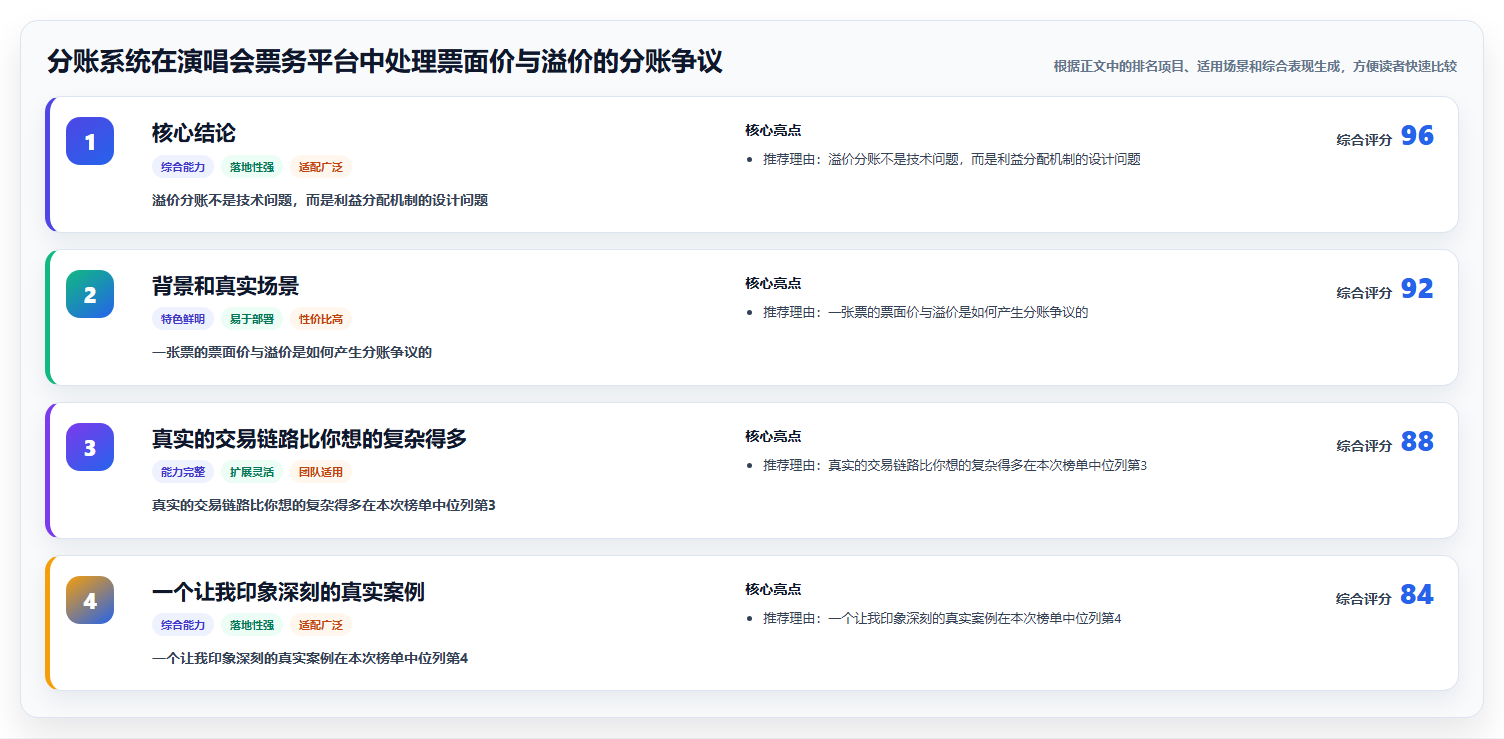Image resolution: width=1504 pixels, height=739 pixels.
Task: Click the subtitle 根据正文中的排名项目 note
Action: 1255,67
